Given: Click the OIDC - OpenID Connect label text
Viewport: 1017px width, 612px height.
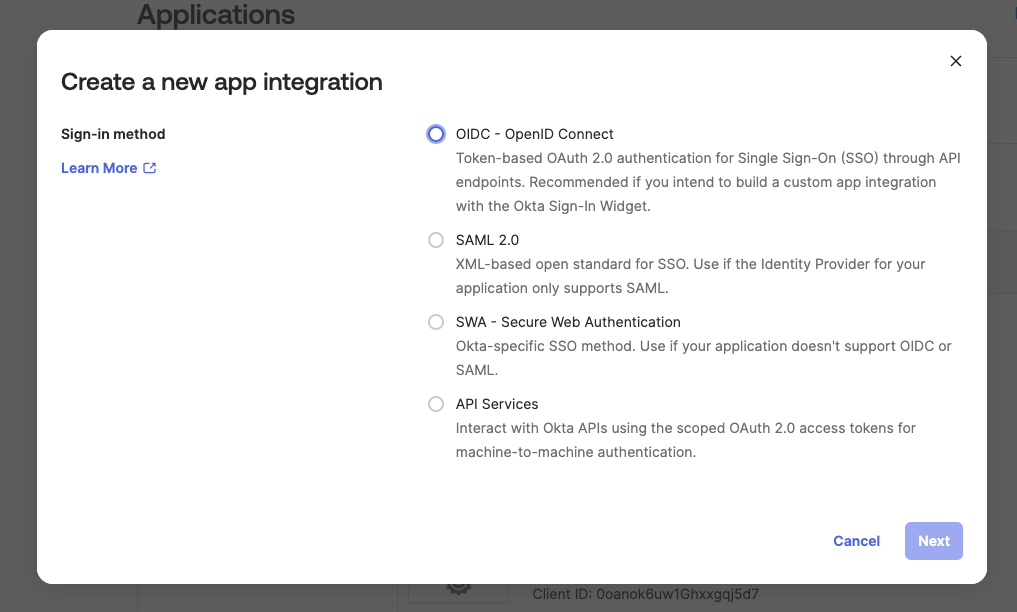Looking at the screenshot, I should tap(534, 134).
